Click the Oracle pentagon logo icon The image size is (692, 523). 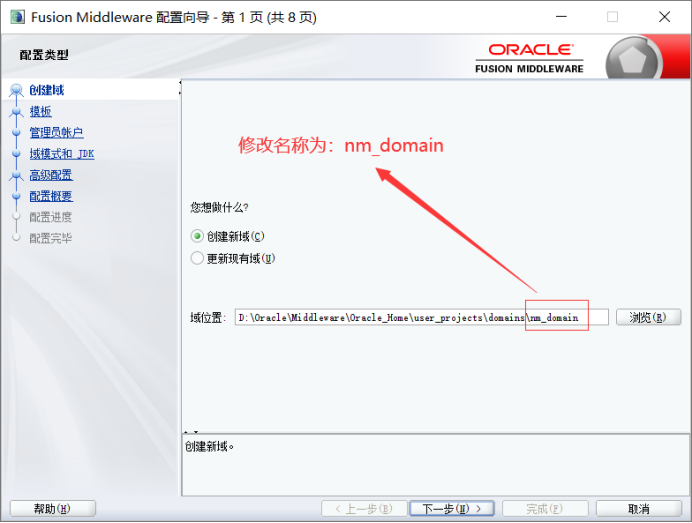(x=635, y=58)
